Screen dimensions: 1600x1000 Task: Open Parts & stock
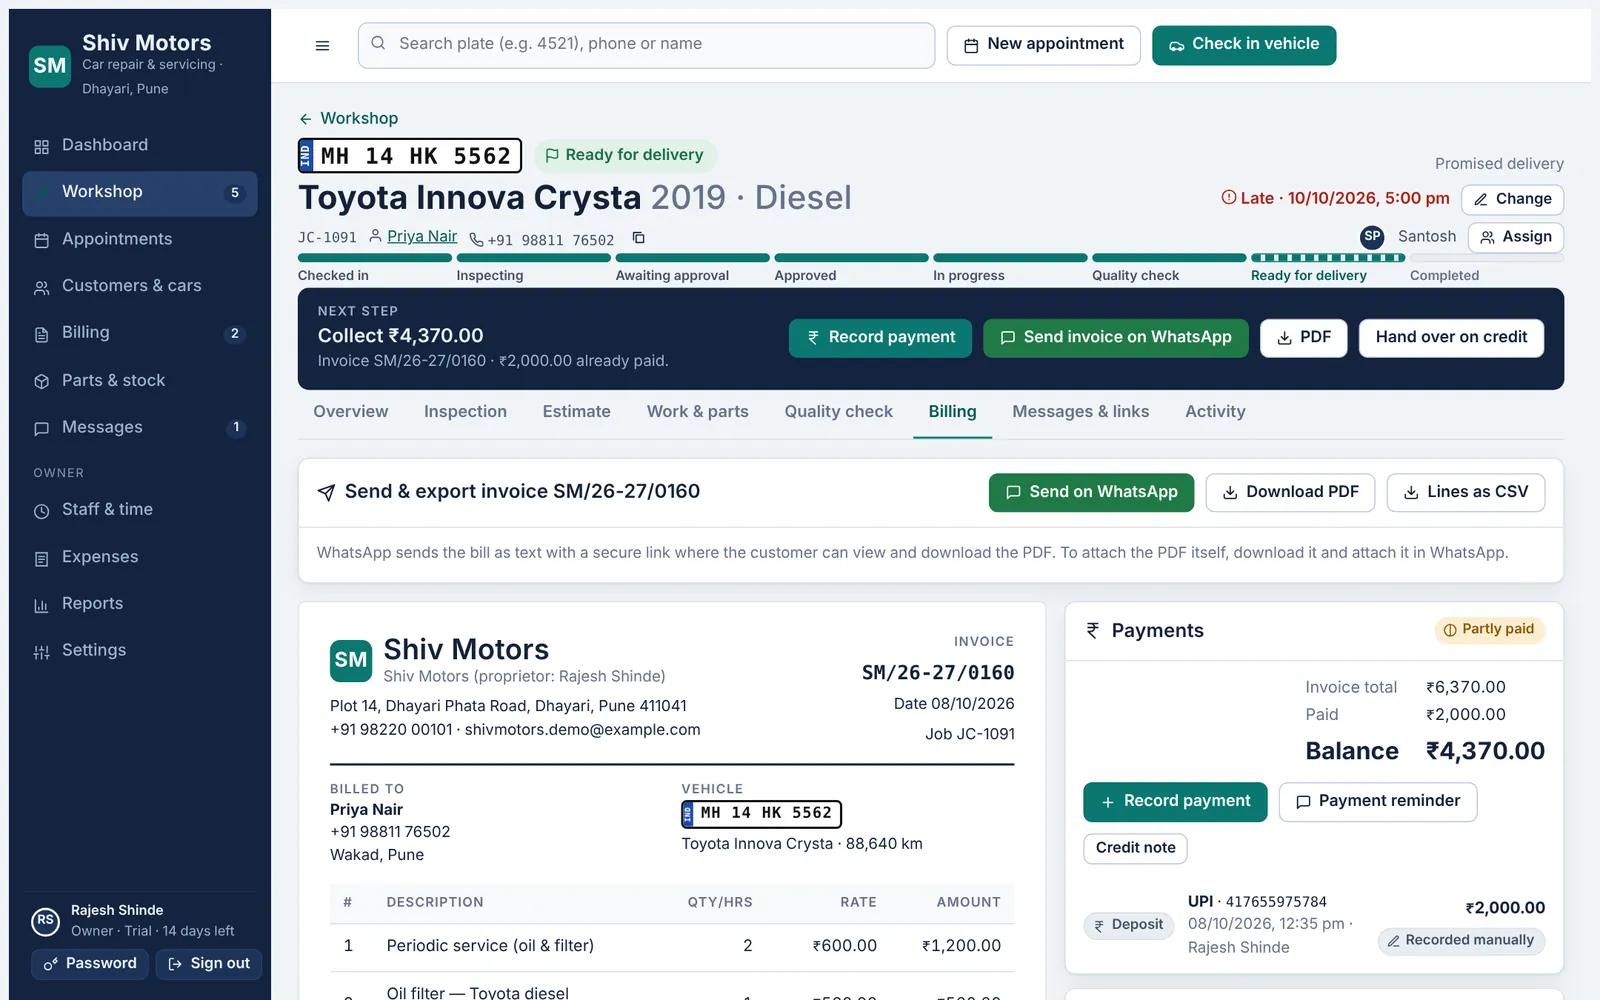pos(140,380)
